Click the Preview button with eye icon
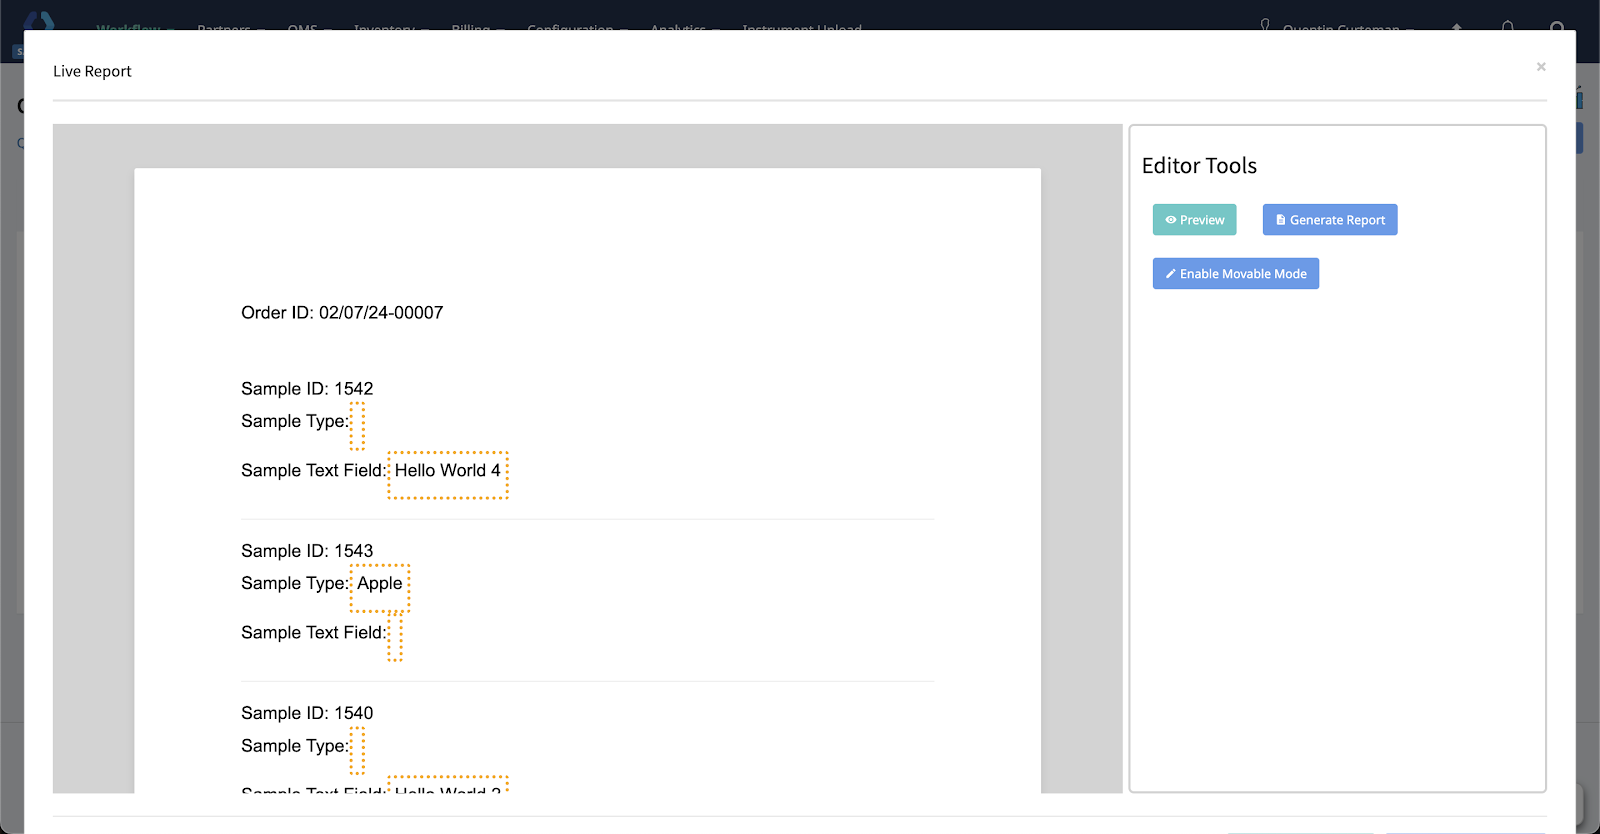The width and height of the screenshot is (1600, 834). [x=1194, y=220]
